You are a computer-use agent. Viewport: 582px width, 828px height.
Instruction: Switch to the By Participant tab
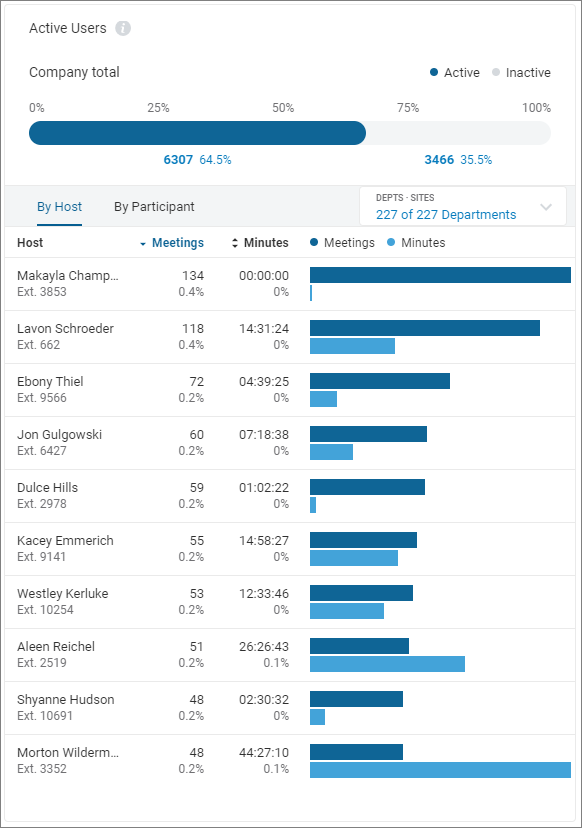(153, 206)
